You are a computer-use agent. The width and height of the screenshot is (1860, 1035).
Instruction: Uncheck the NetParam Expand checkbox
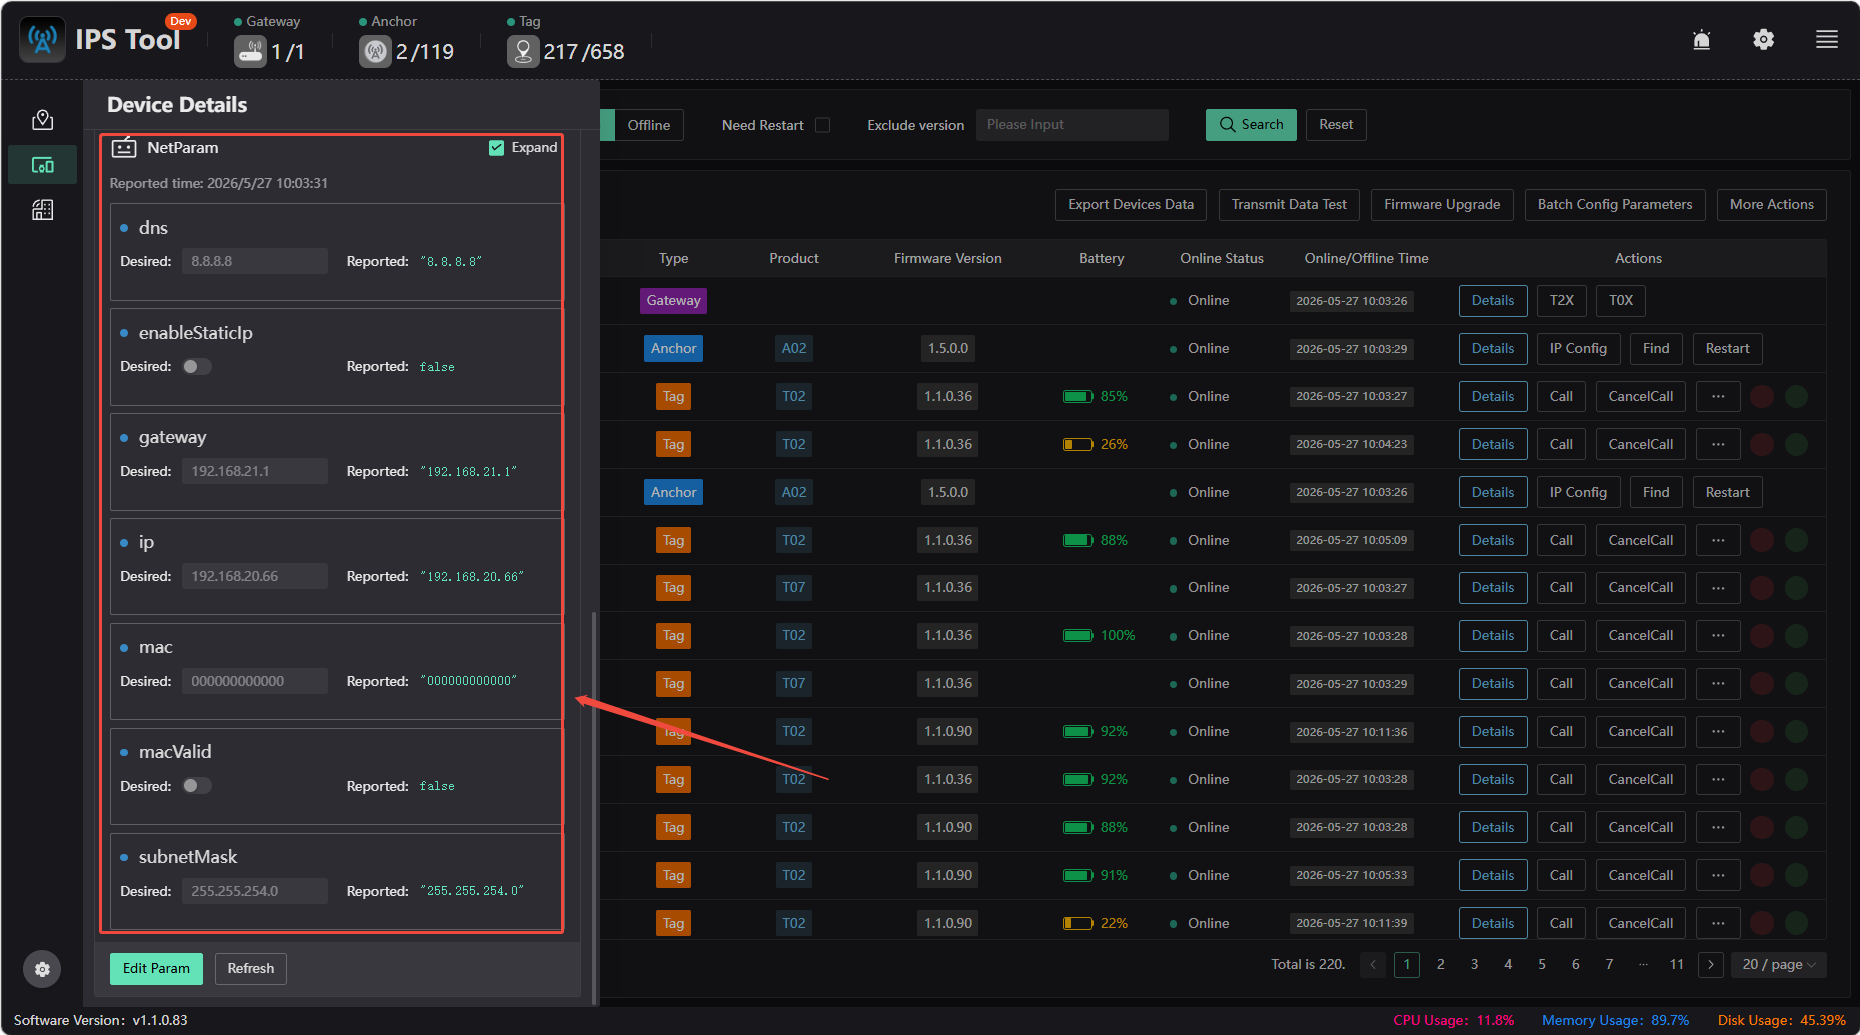(x=496, y=148)
